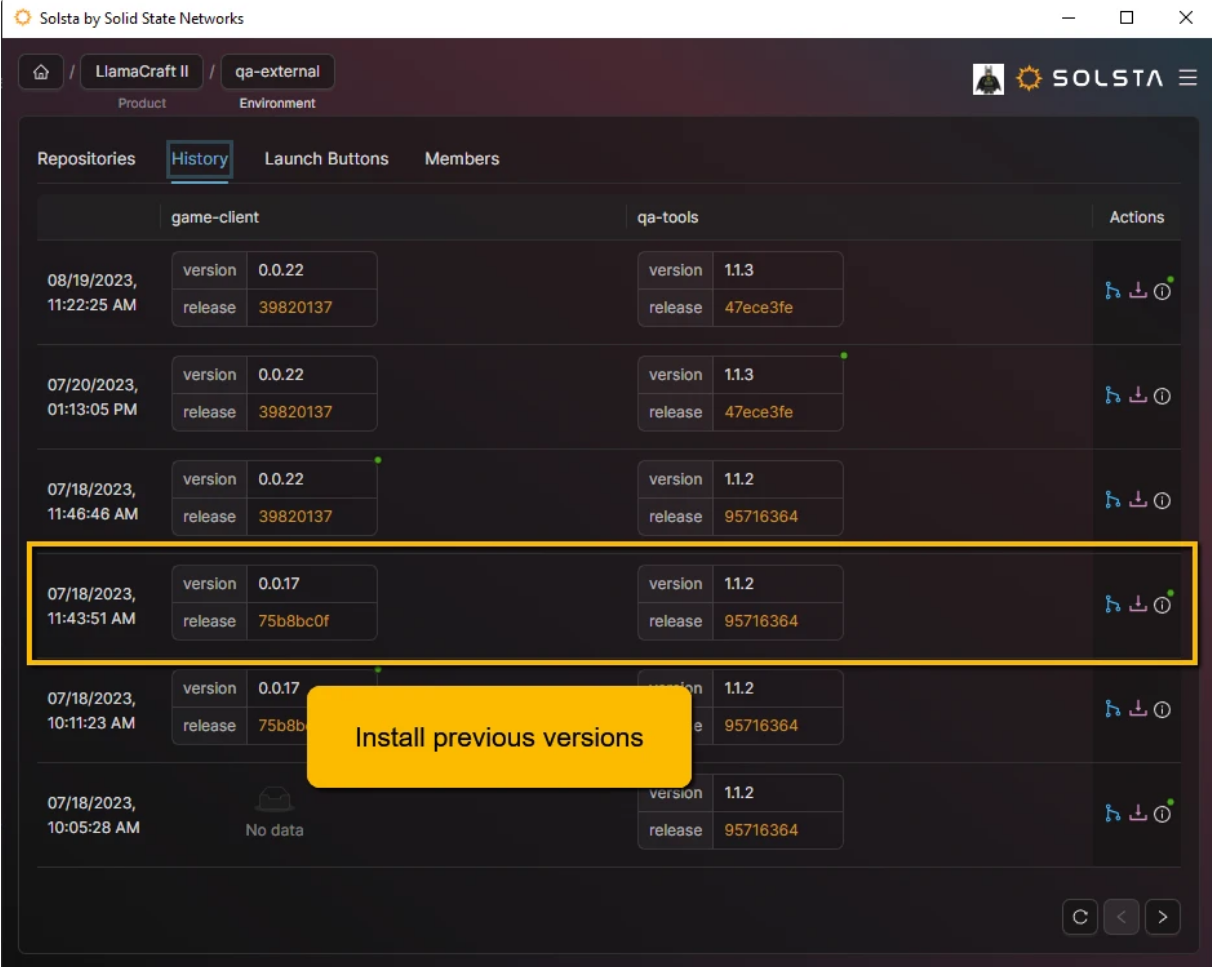Click the branch icon for 08/19/2023 11:22:25 AM row
This screenshot has width=1212, height=967.
[1112, 291]
